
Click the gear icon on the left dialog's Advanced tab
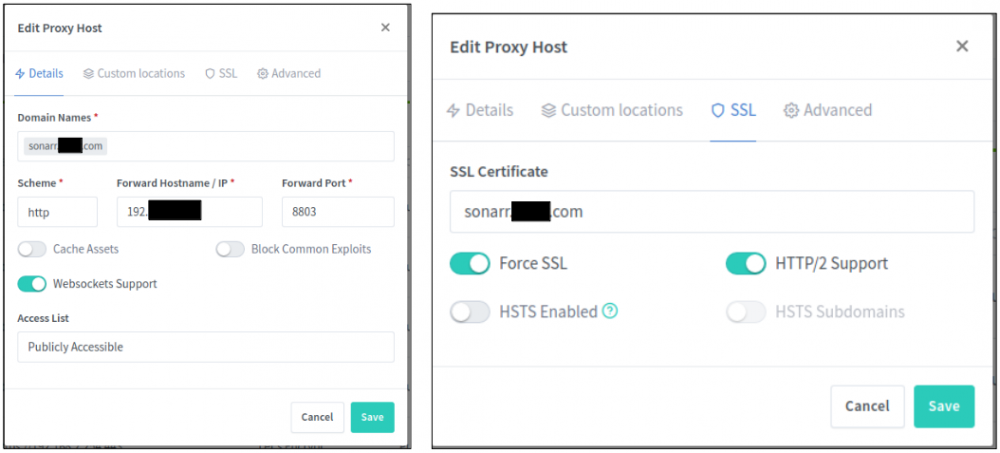(x=263, y=73)
